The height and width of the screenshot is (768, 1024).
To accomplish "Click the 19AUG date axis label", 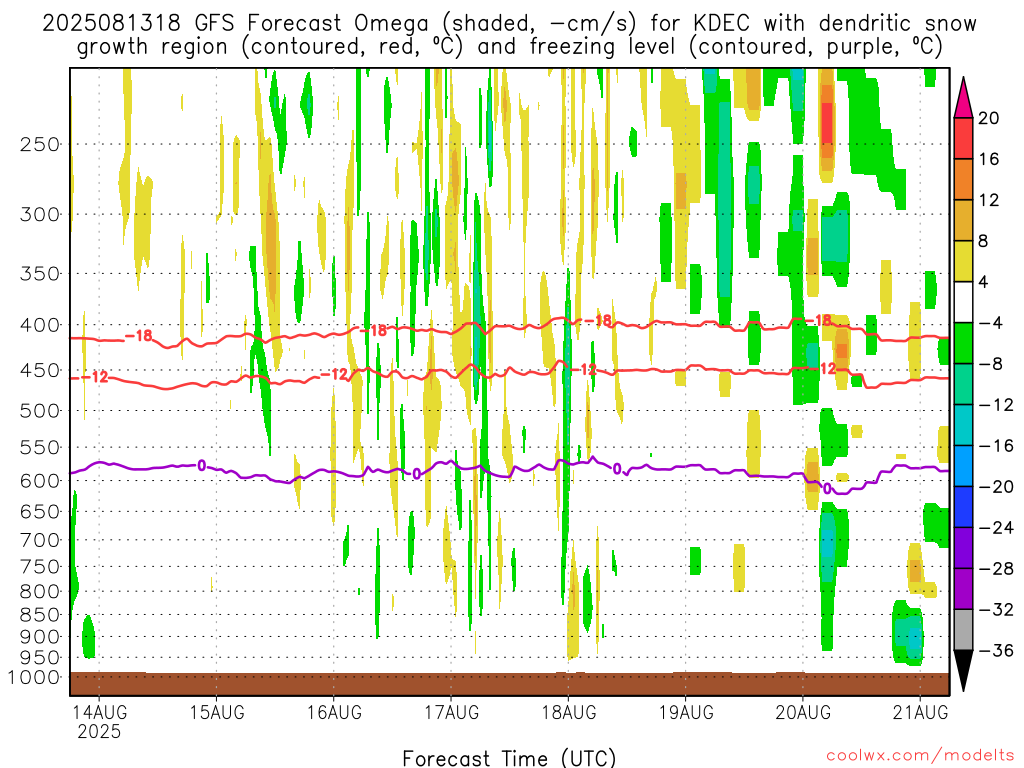I will coord(686,712).
